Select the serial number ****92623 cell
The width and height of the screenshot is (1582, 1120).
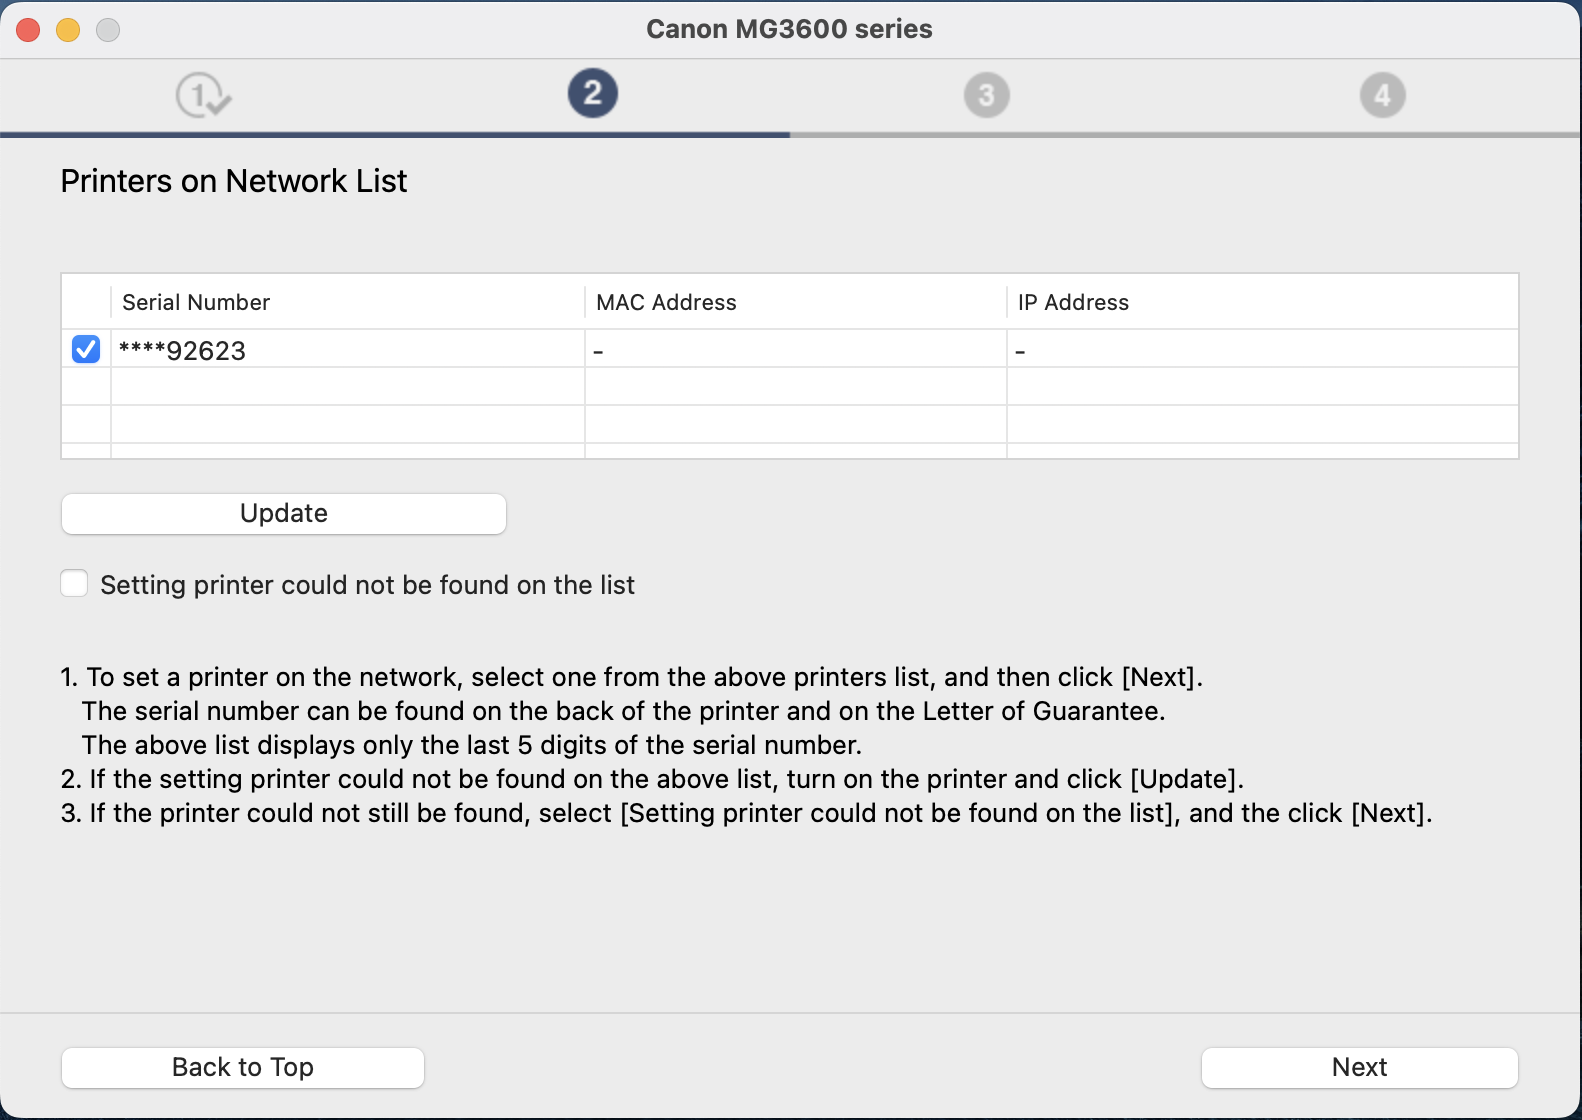pos(347,350)
